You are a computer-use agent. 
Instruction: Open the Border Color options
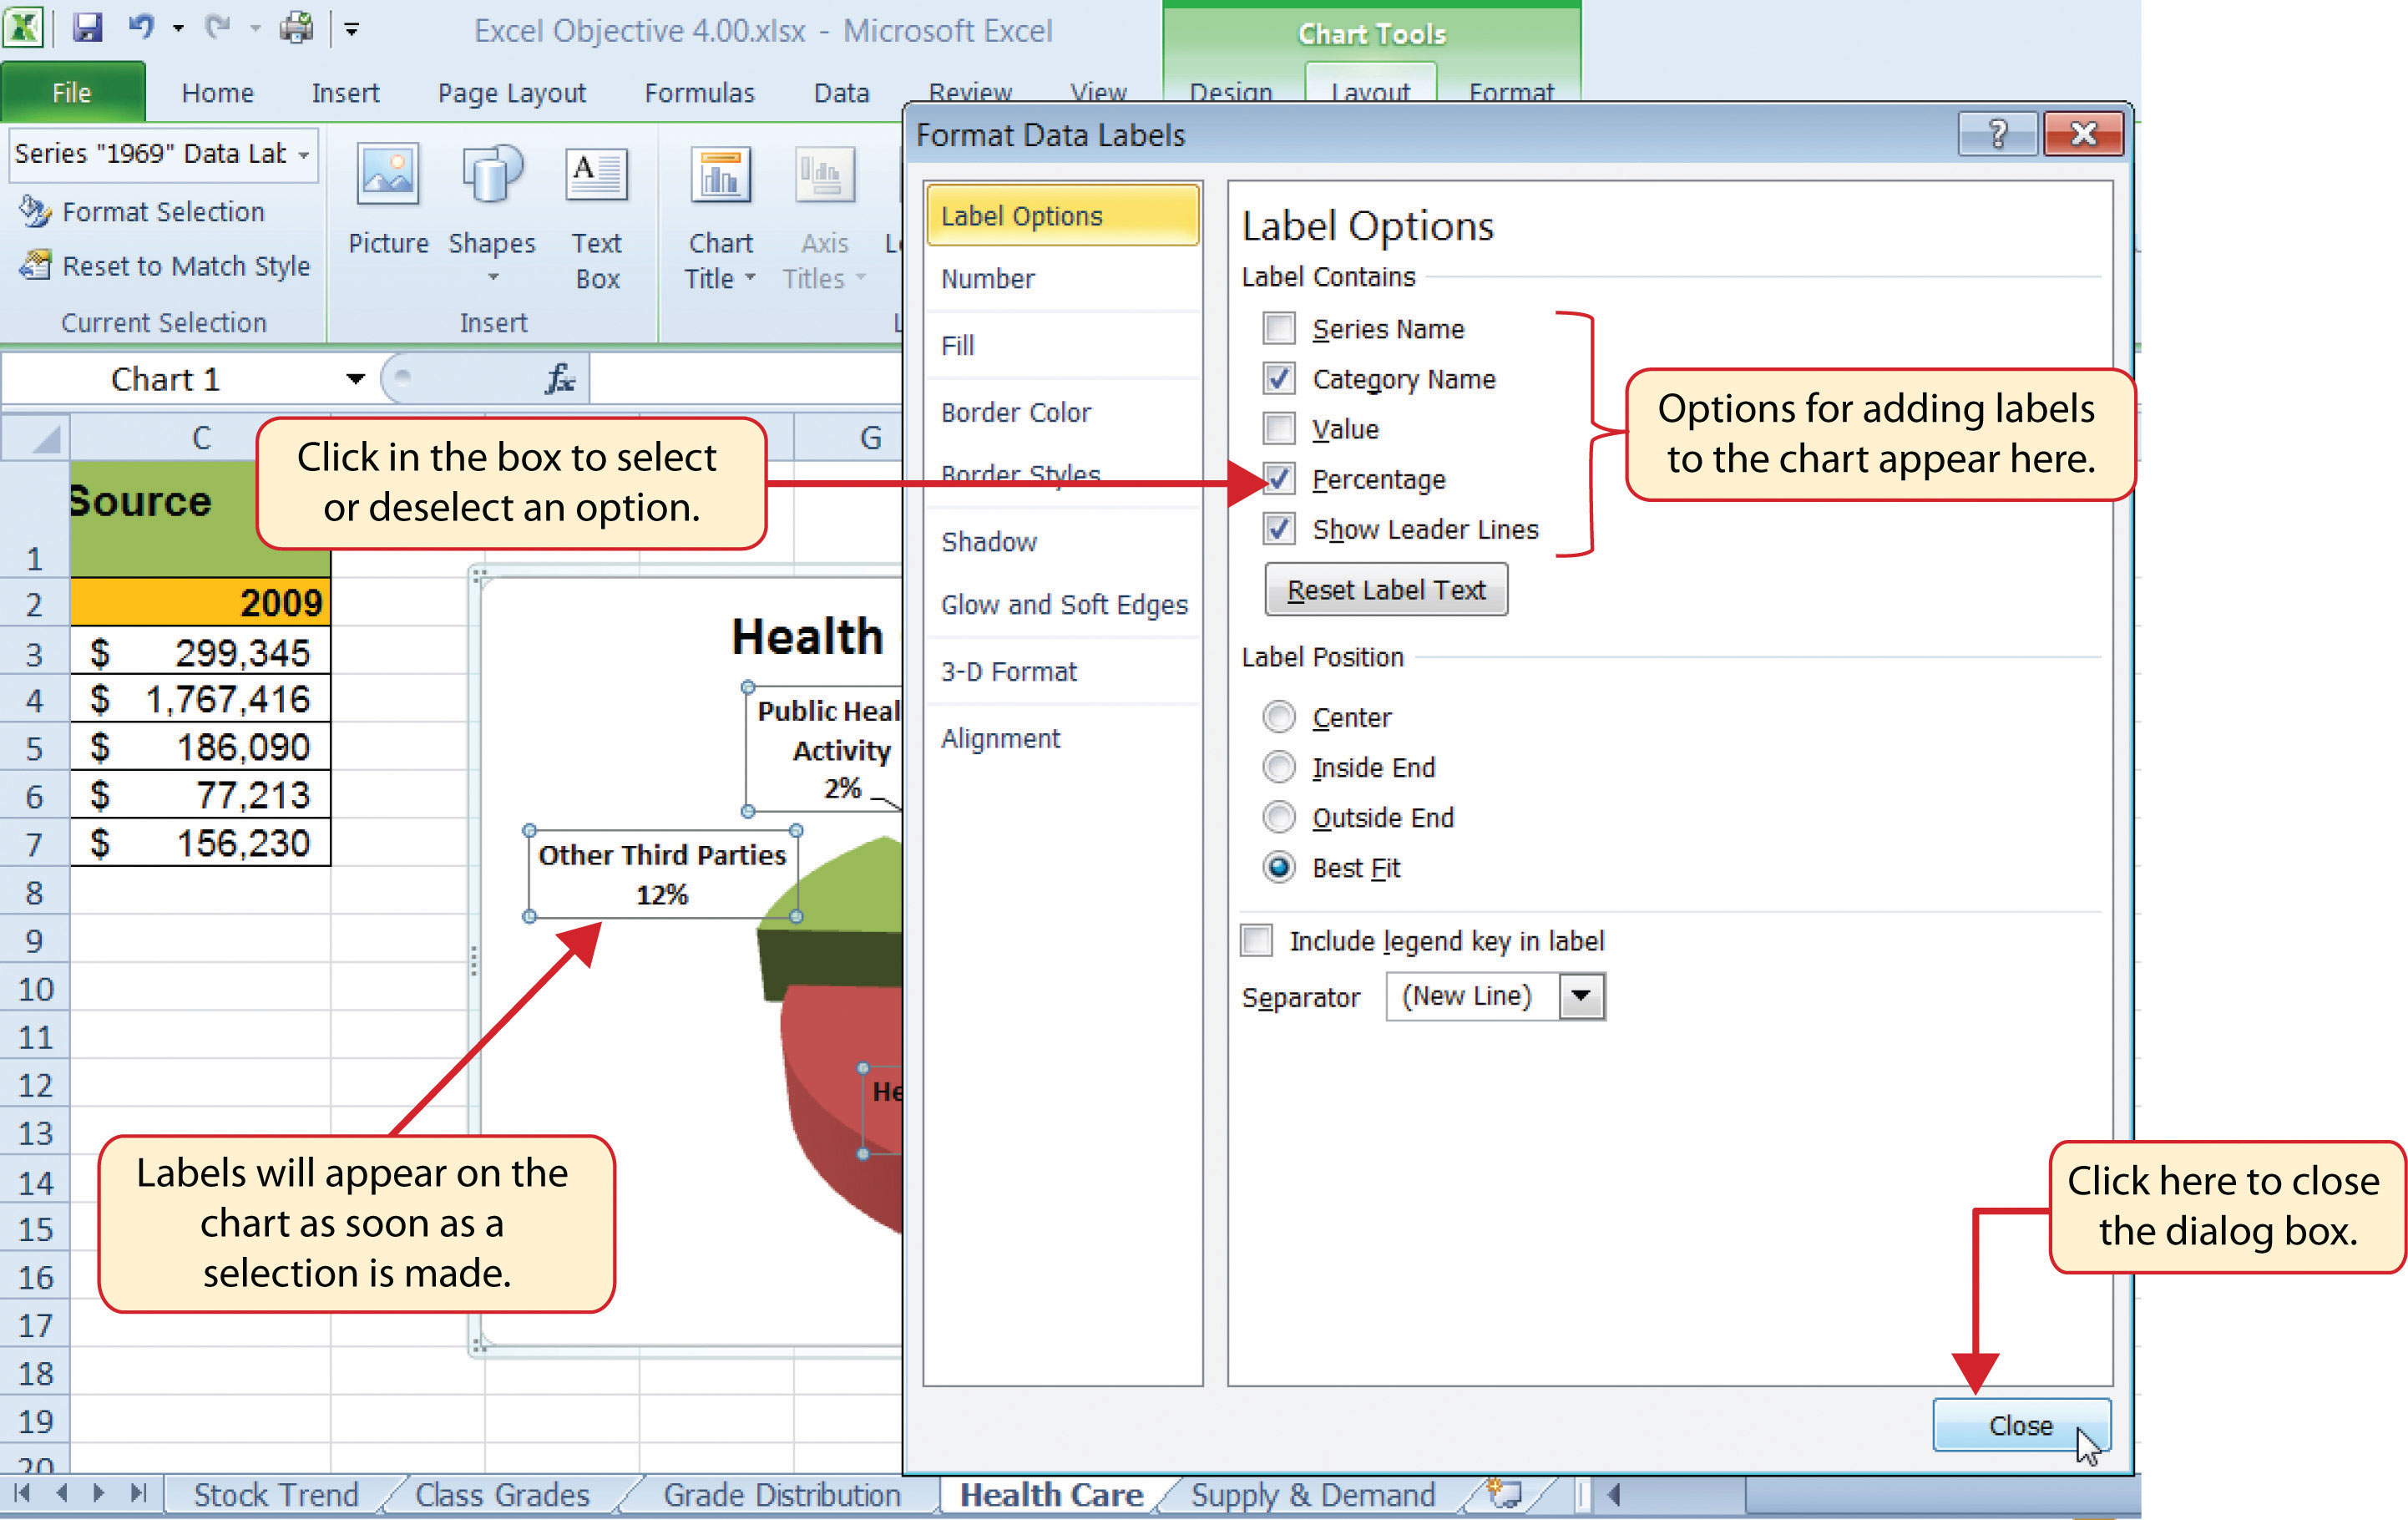1015,410
